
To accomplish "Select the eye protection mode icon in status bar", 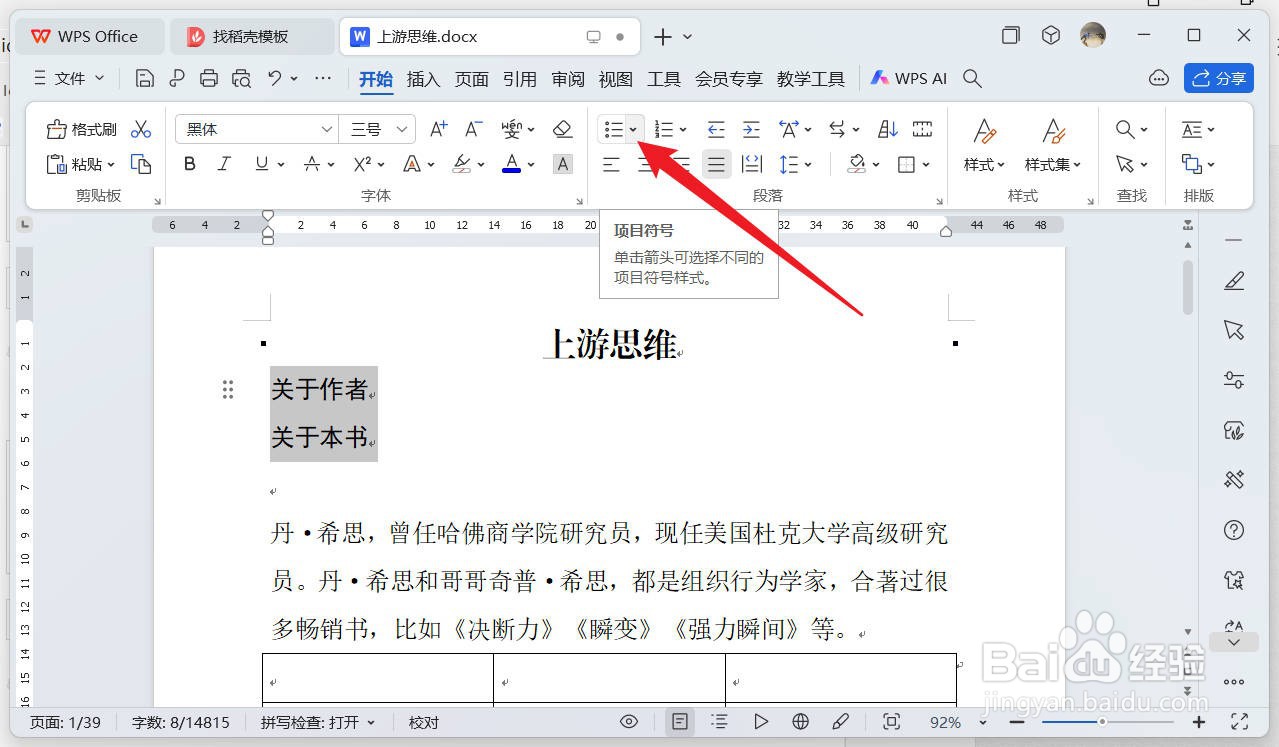I will (629, 721).
